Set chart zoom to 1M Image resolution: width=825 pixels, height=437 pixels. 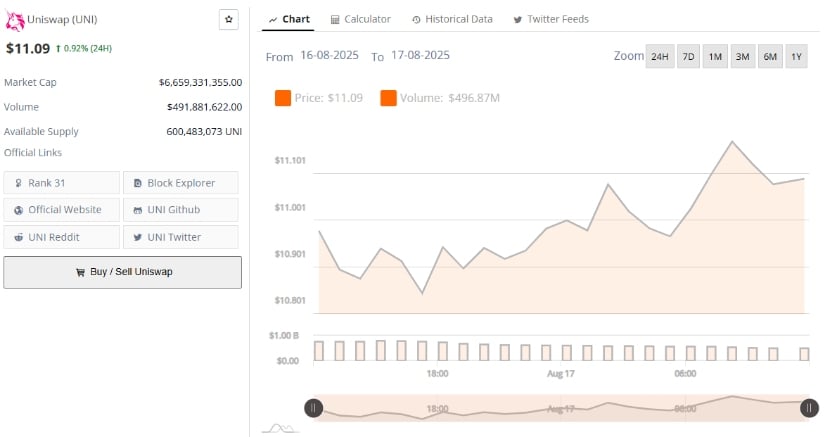point(715,56)
